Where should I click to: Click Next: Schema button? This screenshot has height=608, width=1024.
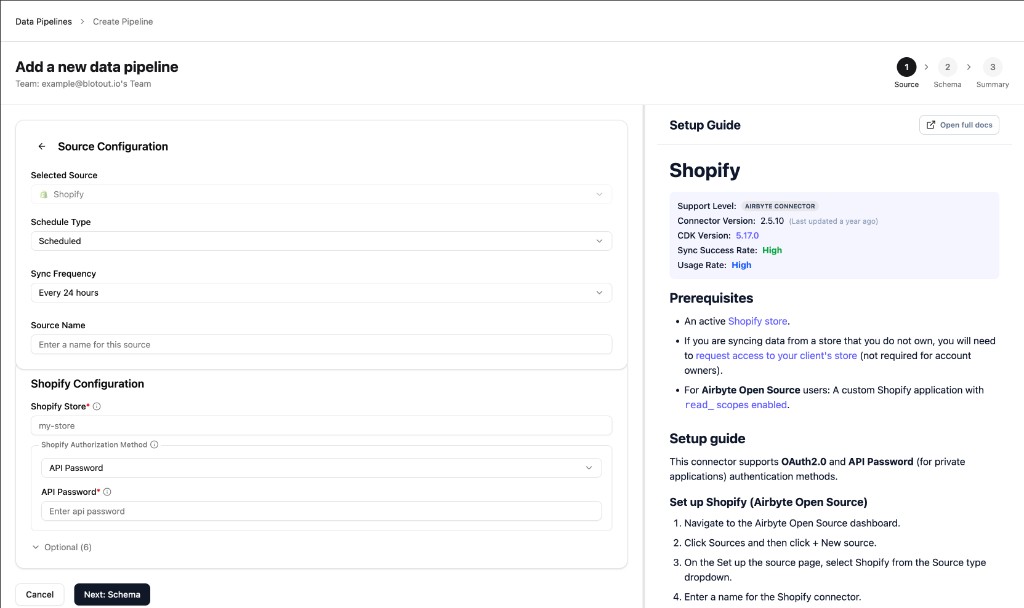click(112, 594)
